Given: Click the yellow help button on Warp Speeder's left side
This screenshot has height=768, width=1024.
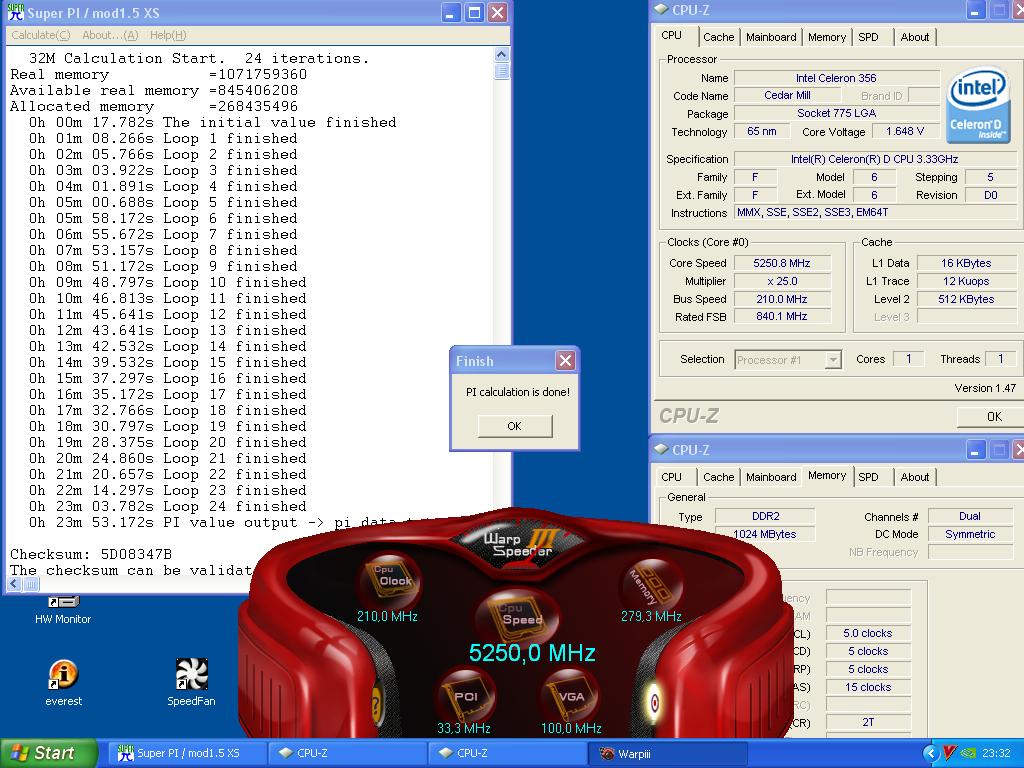Looking at the screenshot, I should point(376,704).
